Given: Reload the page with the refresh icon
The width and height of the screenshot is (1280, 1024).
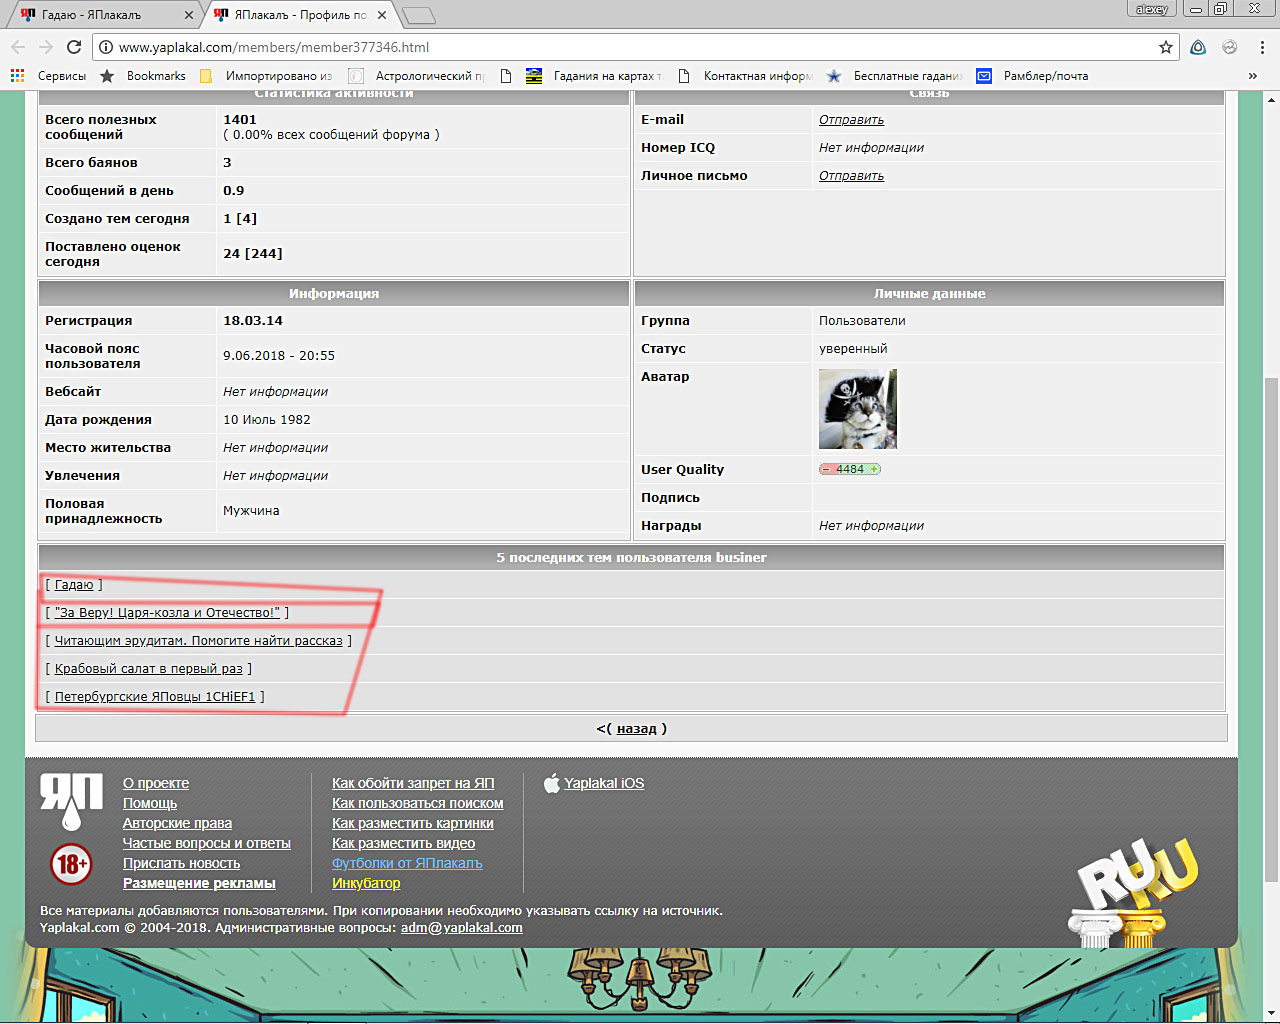Looking at the screenshot, I should (74, 47).
